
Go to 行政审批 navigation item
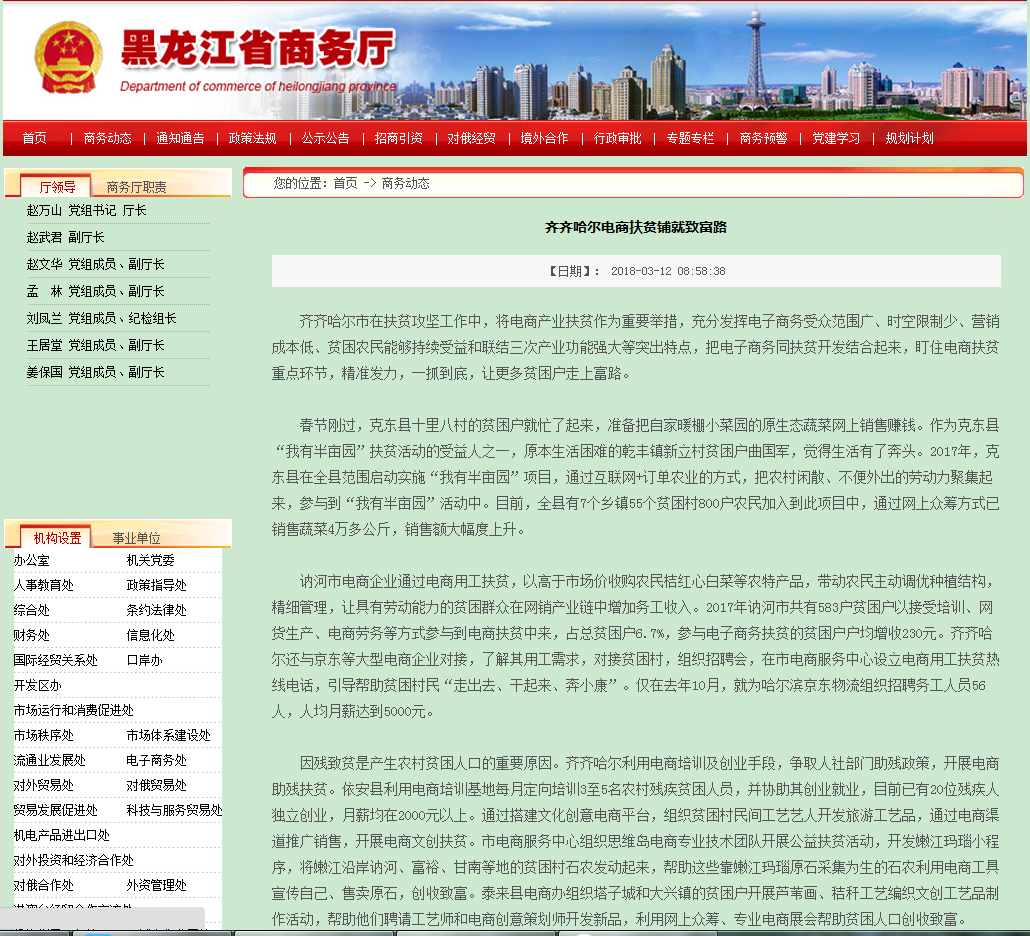coord(617,139)
